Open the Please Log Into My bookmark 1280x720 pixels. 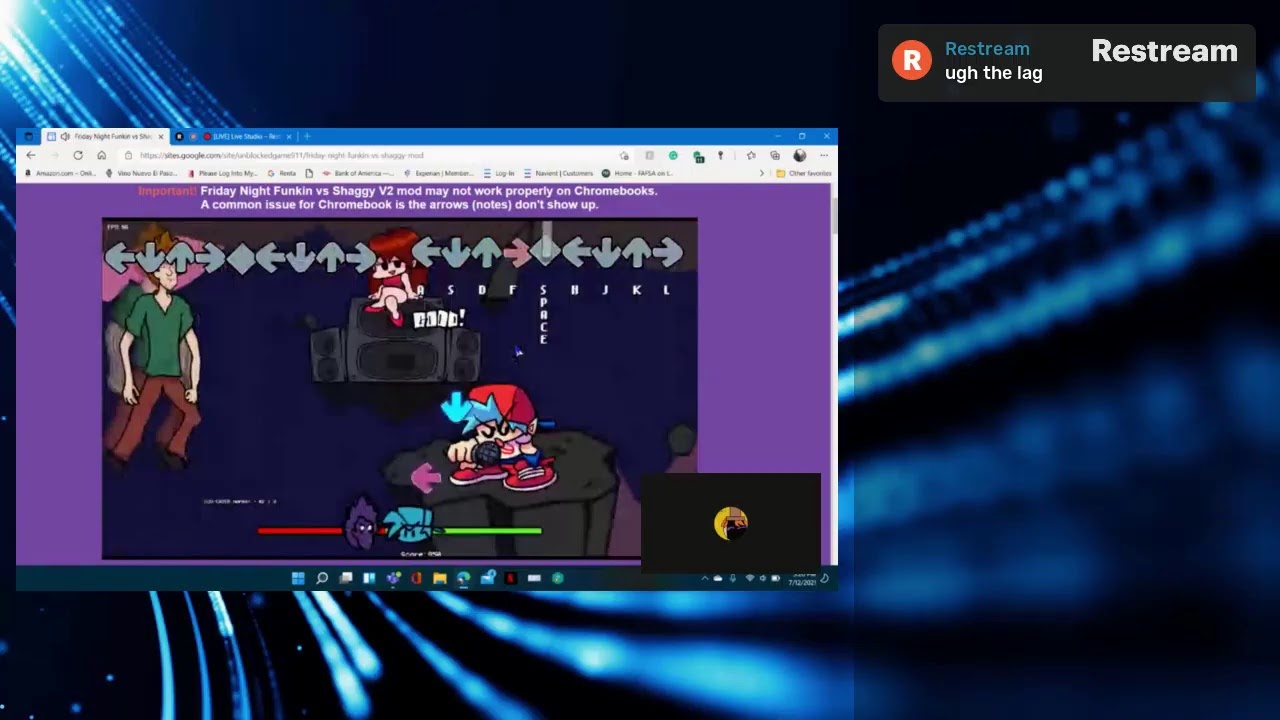(x=223, y=173)
